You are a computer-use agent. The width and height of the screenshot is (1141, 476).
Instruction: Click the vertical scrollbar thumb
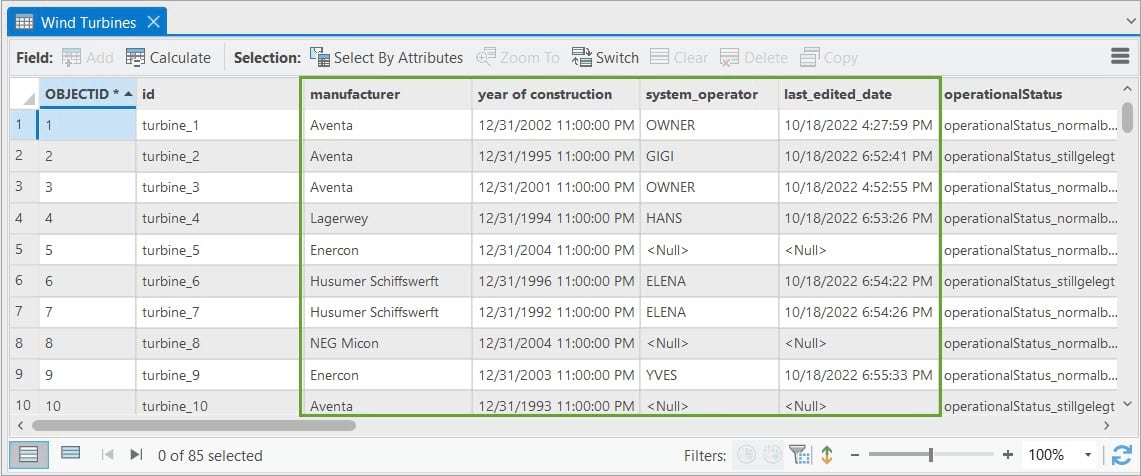1127,118
